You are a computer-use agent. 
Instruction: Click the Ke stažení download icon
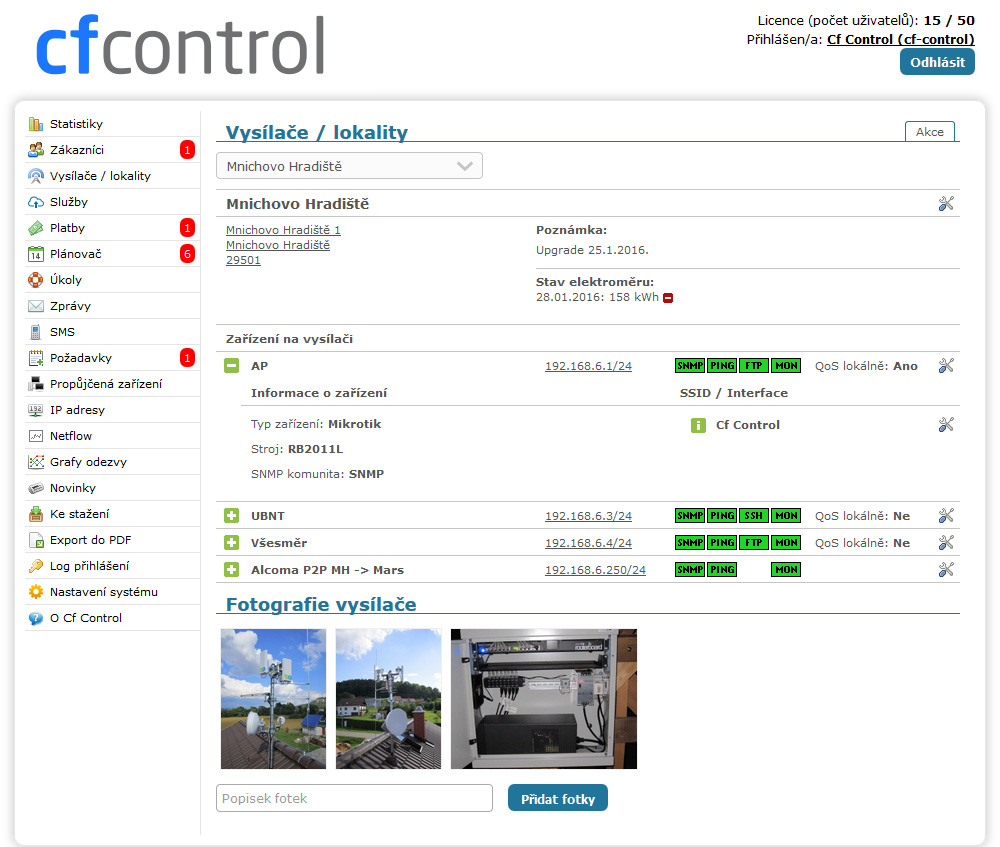click(x=36, y=514)
